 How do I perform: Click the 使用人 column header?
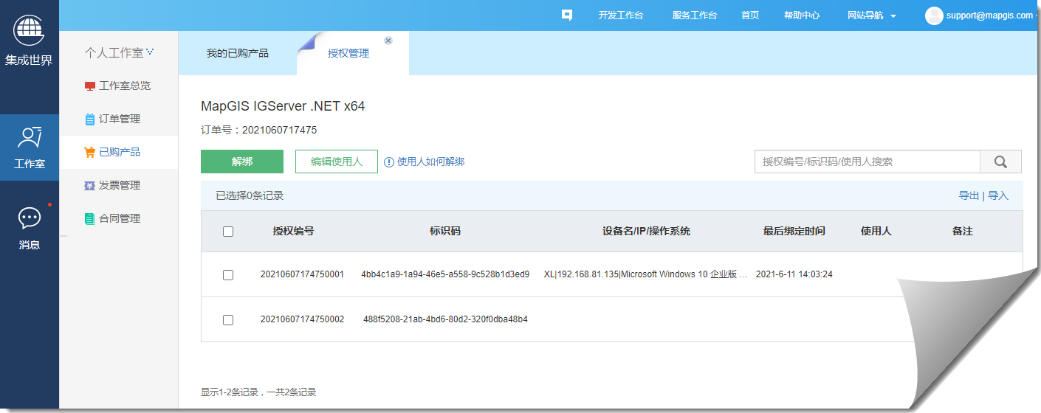pyautogui.click(x=876, y=231)
